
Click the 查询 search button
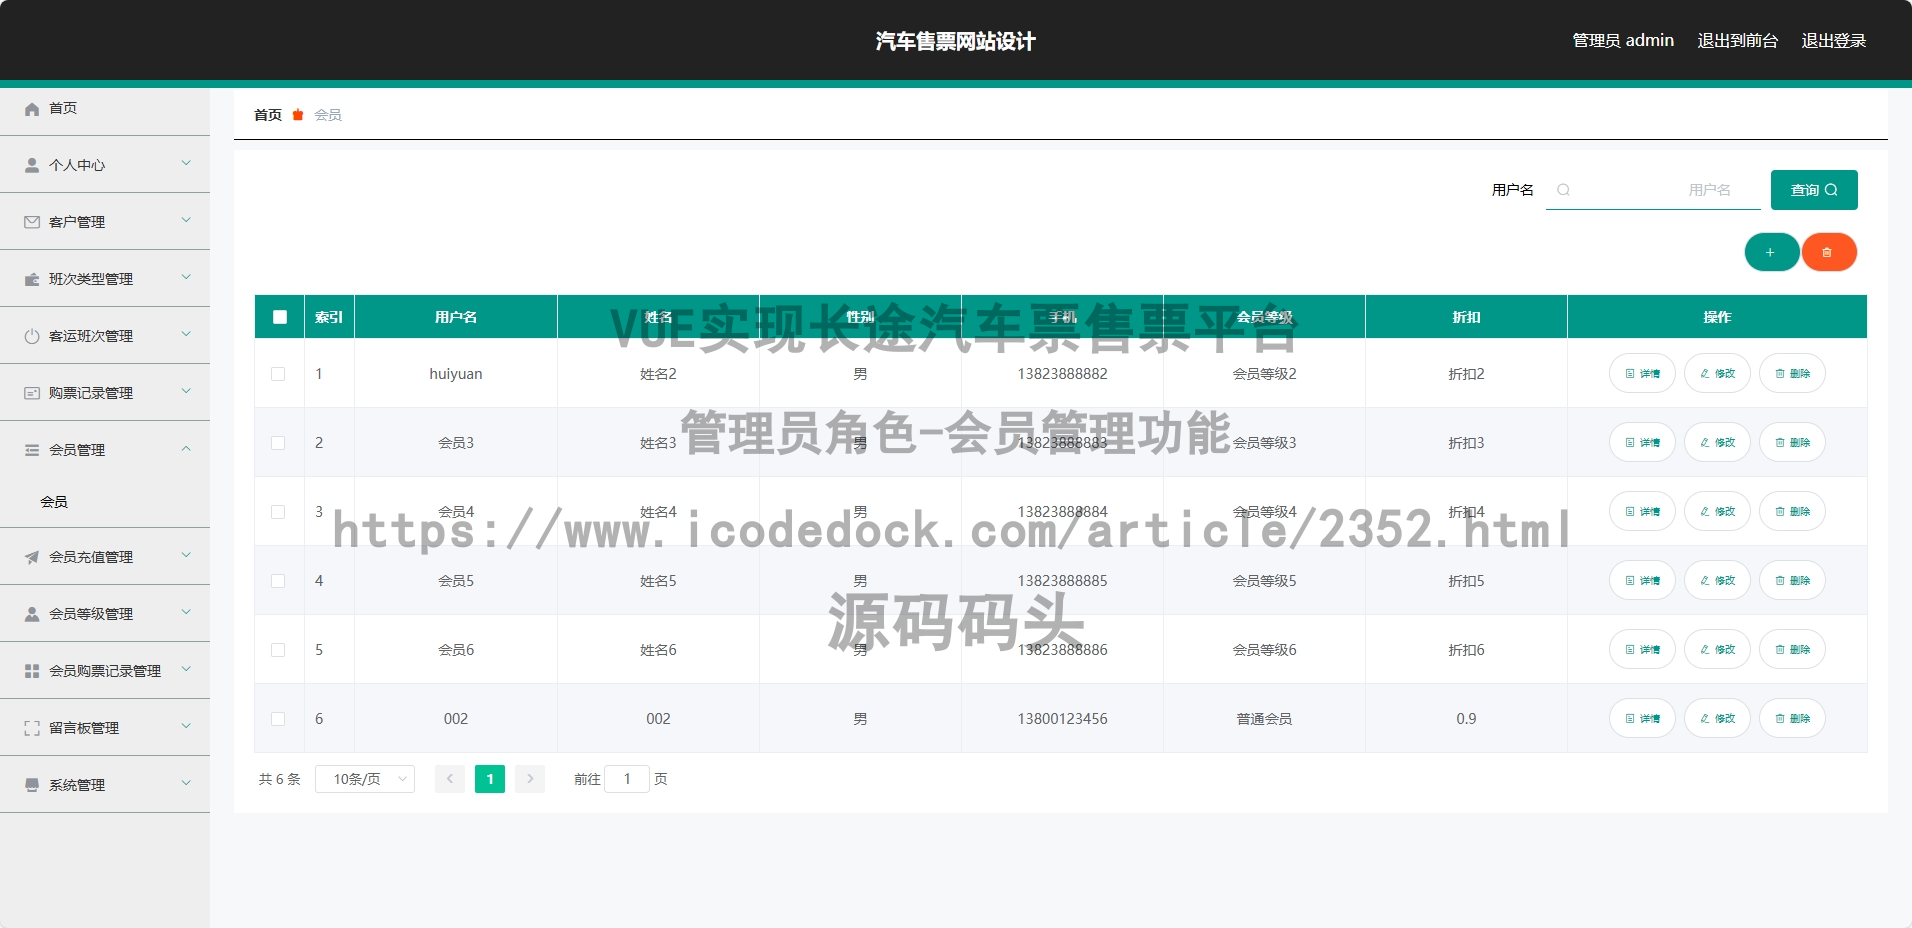(1814, 190)
